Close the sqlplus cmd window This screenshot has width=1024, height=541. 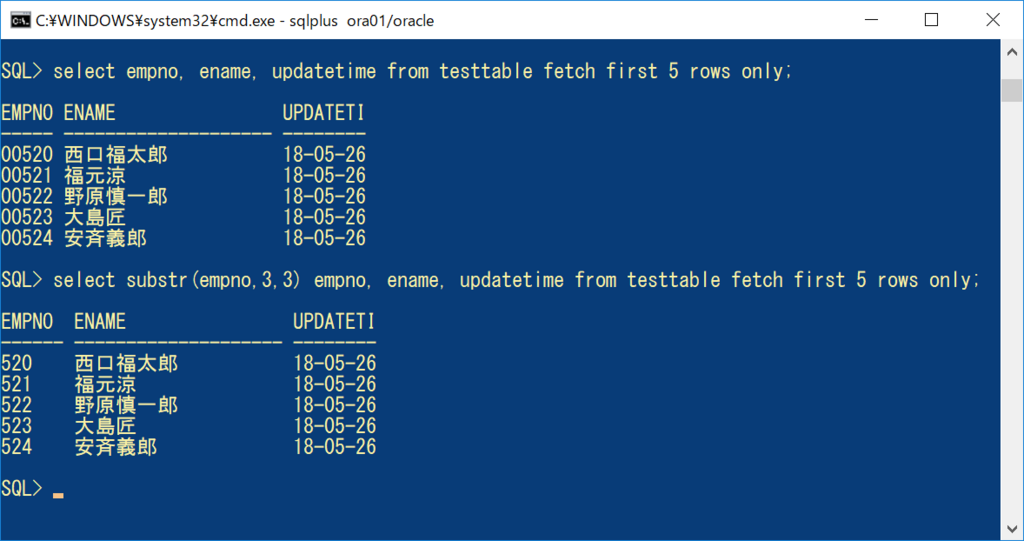[x=993, y=20]
